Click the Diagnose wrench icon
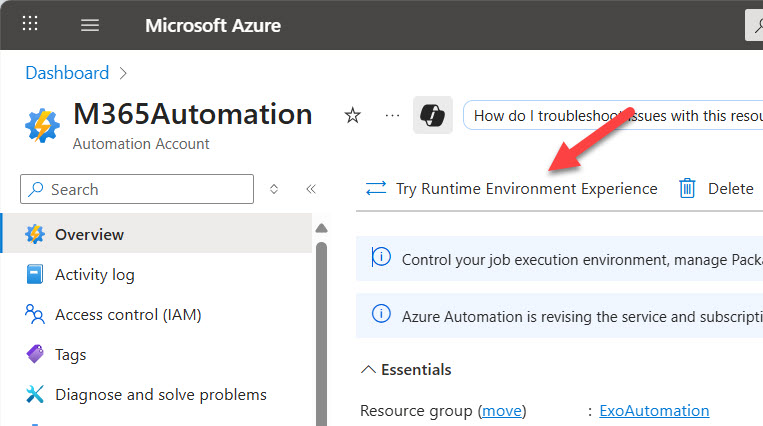This screenshot has height=426, width=763. click(35, 394)
